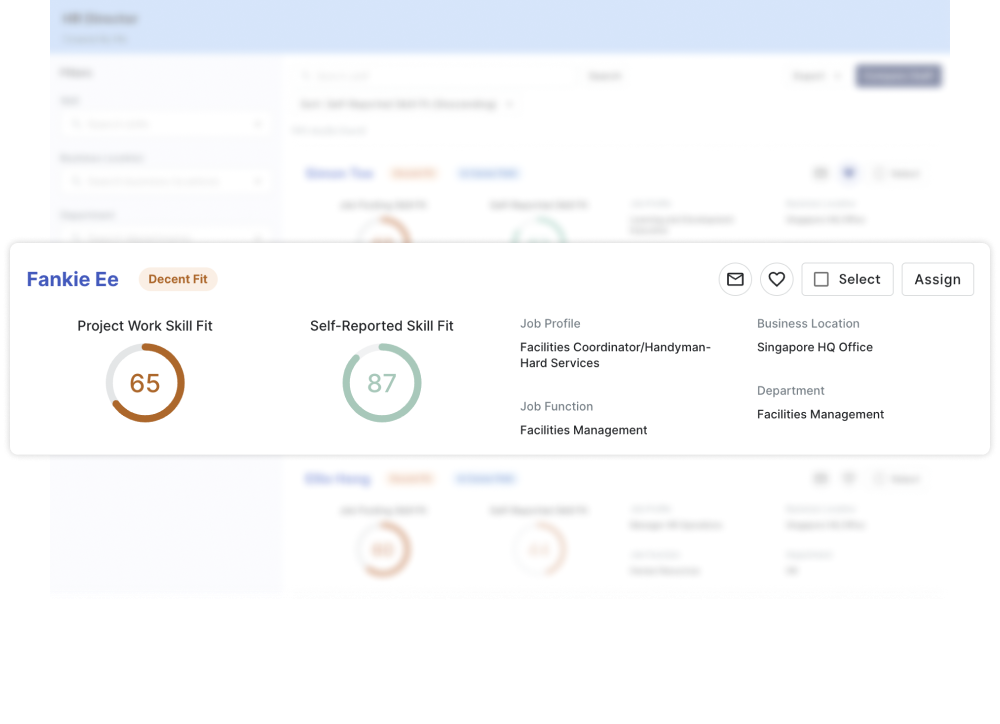Click the grid icon on Simon Tee's row
This screenshot has height=724, width=1000.
point(820,172)
